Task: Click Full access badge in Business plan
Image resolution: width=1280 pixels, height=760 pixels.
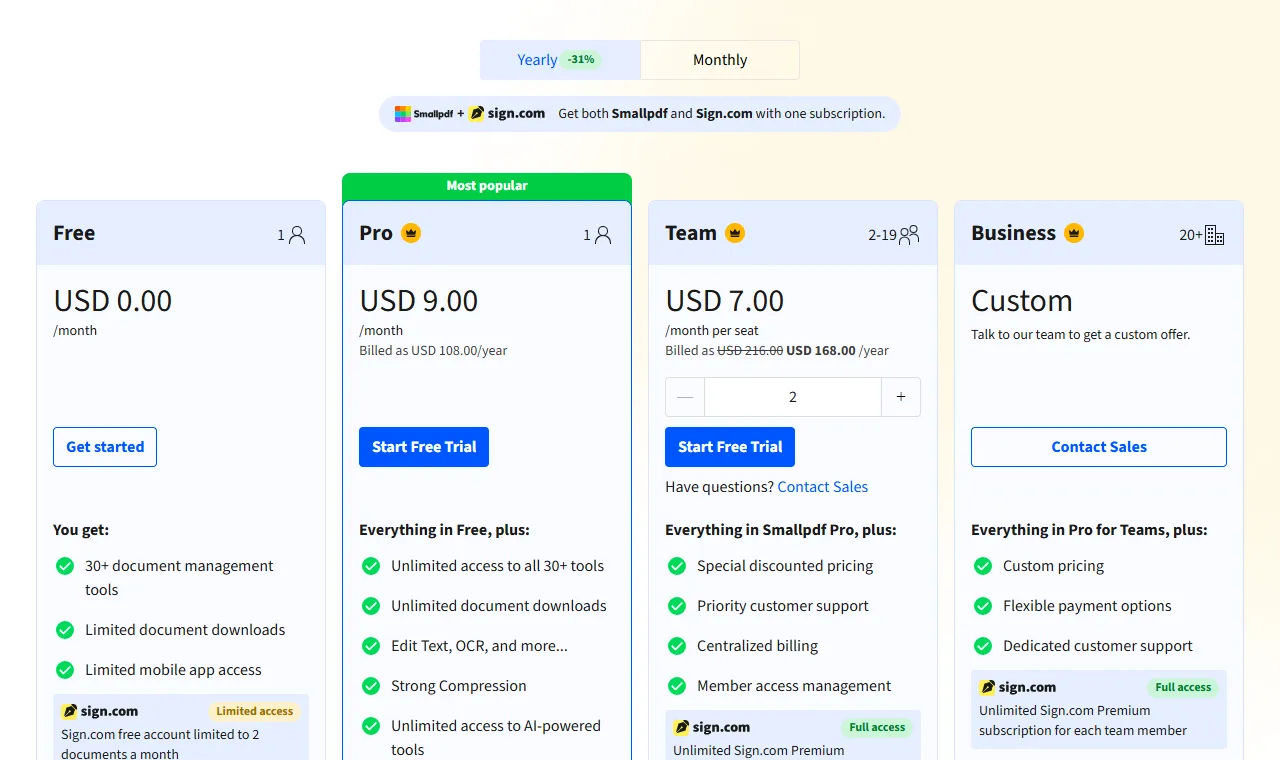Action: pos(1183,688)
